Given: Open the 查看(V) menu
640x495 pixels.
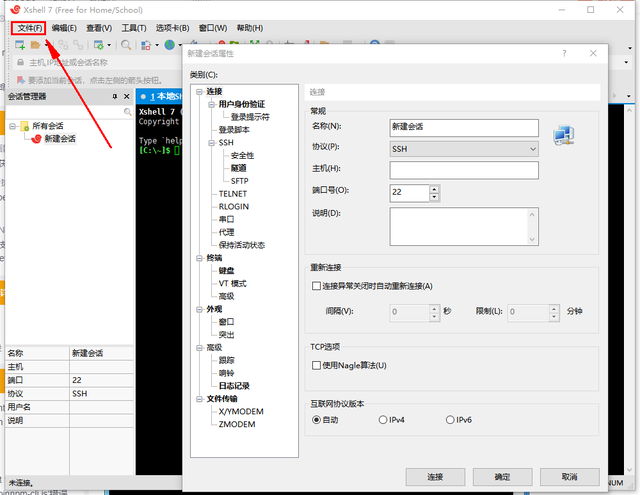Looking at the screenshot, I should [x=99, y=28].
